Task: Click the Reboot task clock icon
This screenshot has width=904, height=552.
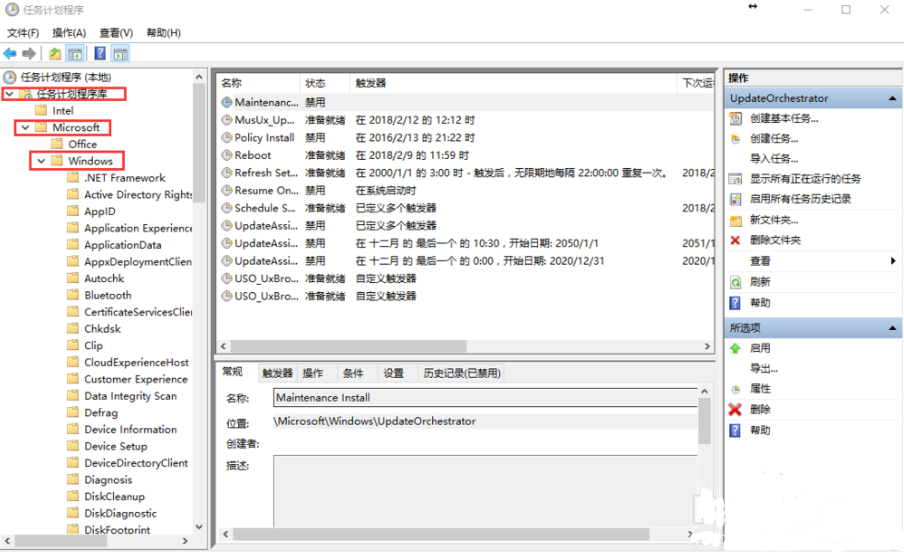Action: pos(227,155)
